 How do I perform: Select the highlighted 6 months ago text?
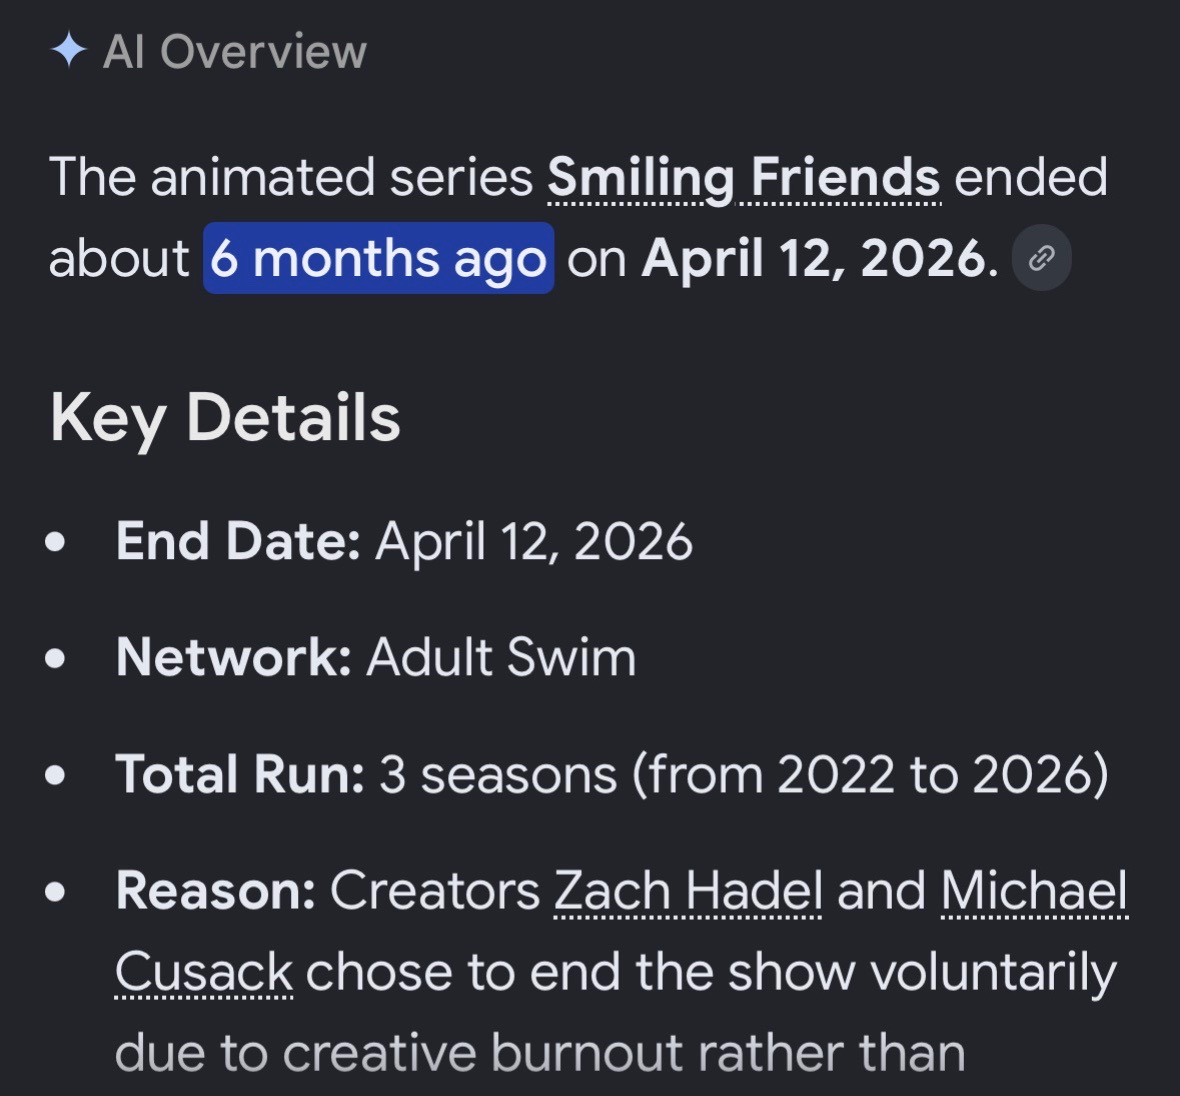pos(379,258)
